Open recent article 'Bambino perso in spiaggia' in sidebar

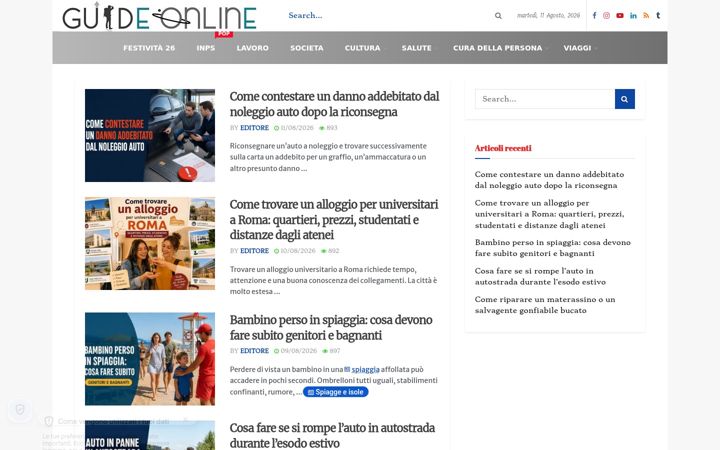552,248
